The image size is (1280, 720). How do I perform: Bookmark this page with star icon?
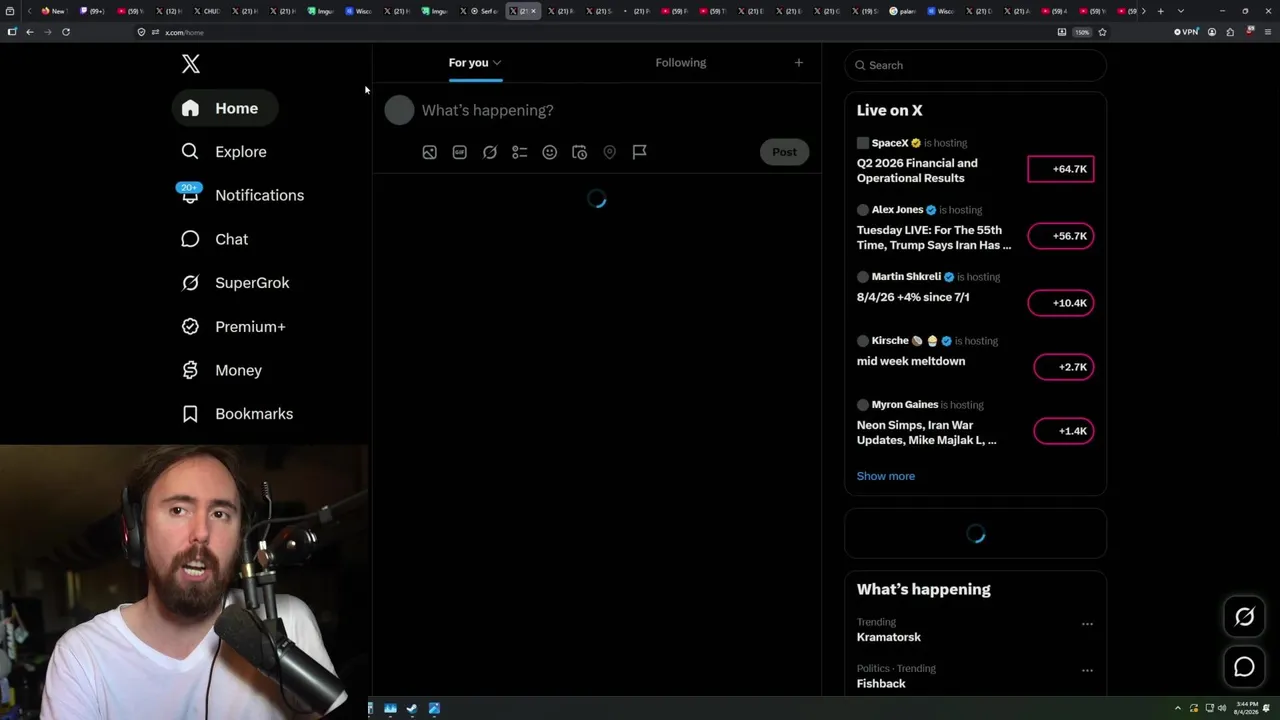coord(1102,32)
